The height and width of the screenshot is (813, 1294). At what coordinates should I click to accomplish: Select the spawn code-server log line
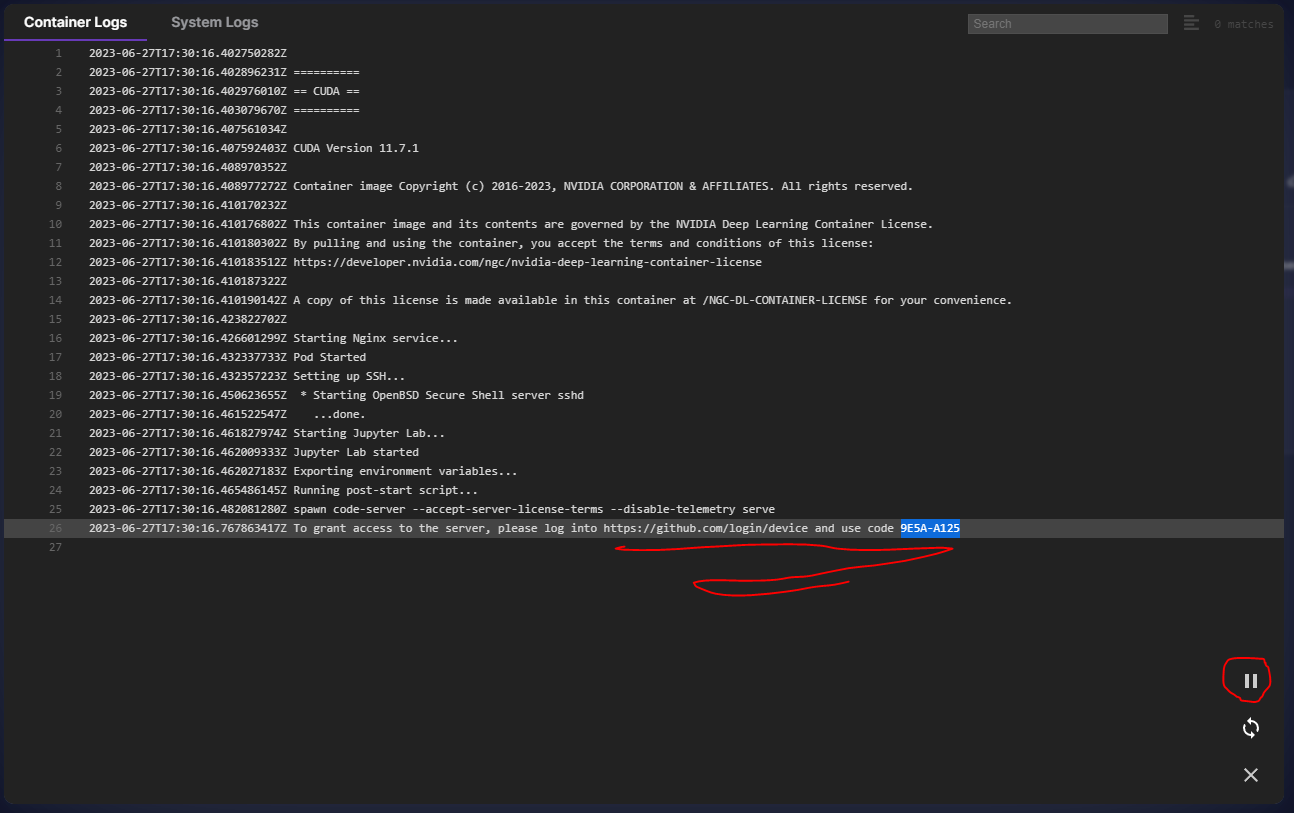(x=533, y=509)
